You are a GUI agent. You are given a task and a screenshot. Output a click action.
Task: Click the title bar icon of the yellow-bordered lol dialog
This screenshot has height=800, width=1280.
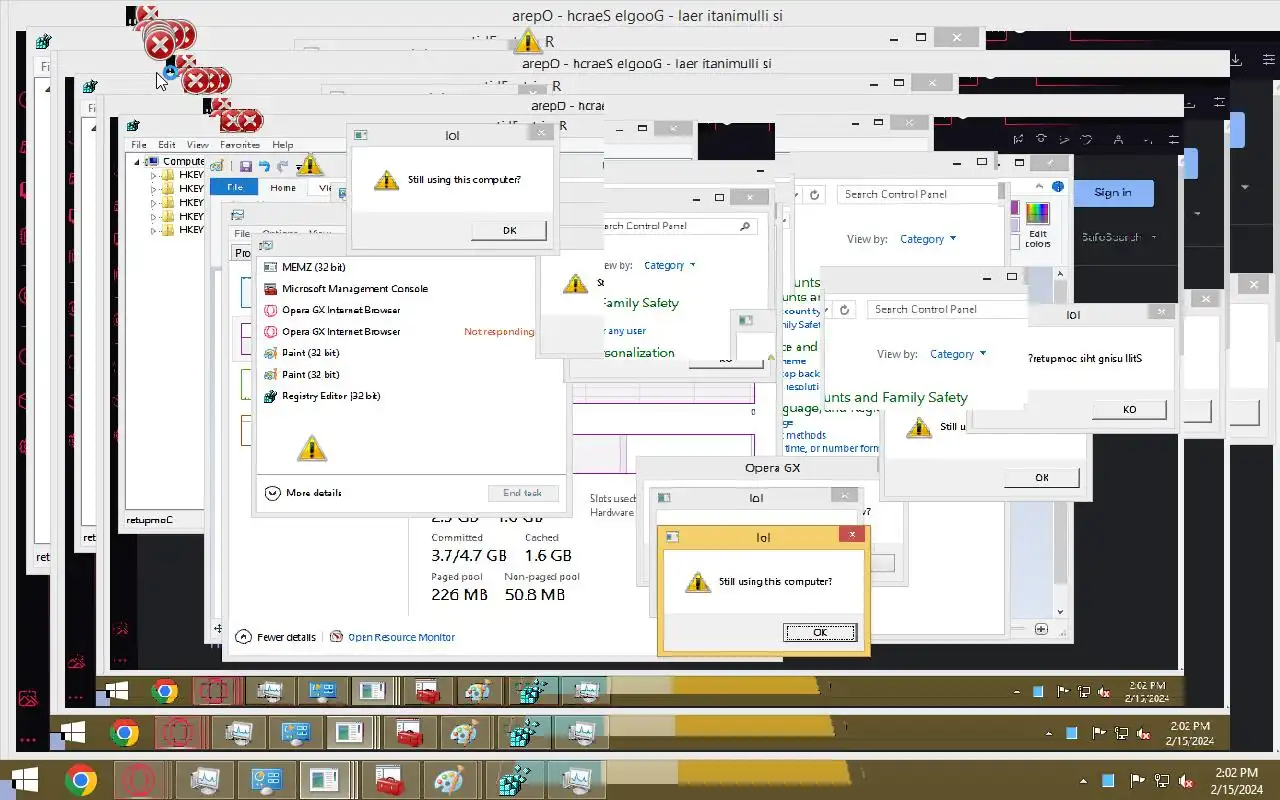click(672, 537)
